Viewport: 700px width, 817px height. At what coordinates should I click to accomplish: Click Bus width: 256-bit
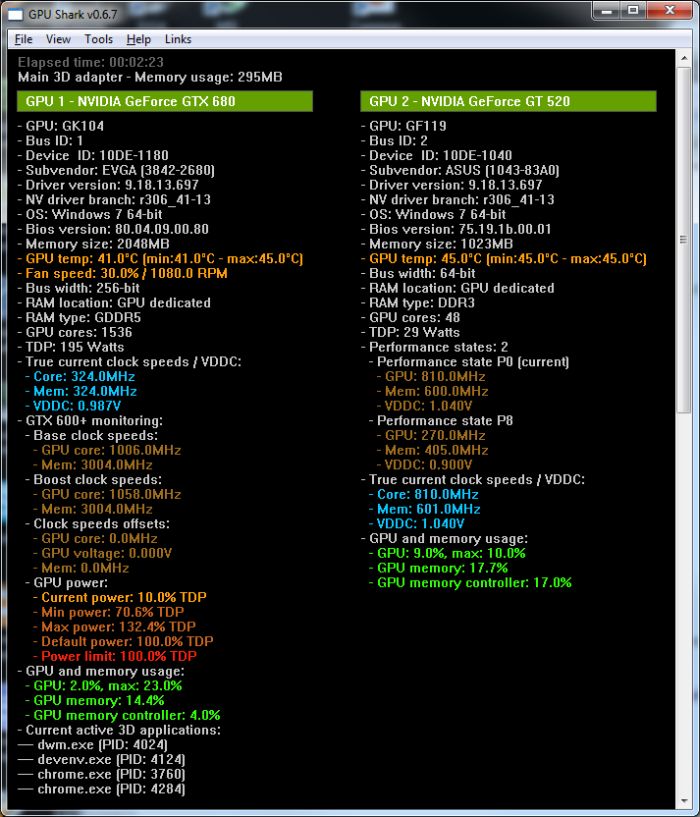[x=79, y=288]
